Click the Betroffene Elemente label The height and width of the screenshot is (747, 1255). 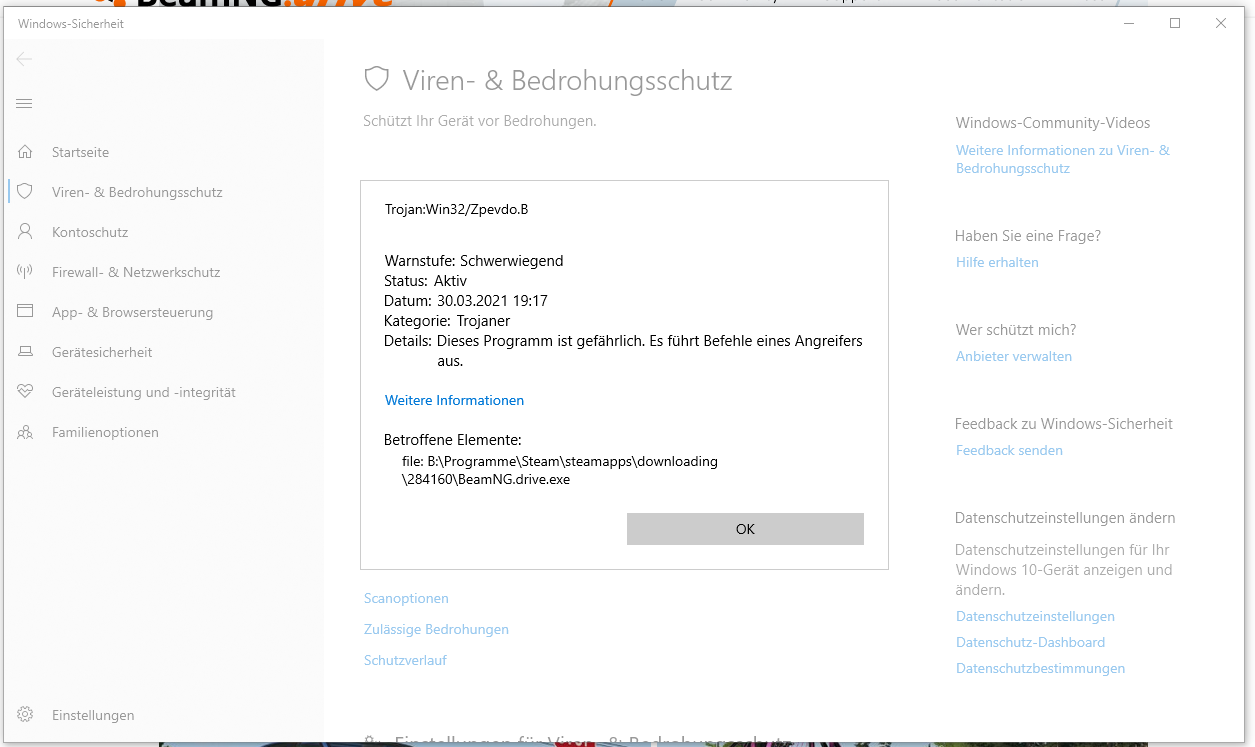click(x=453, y=440)
